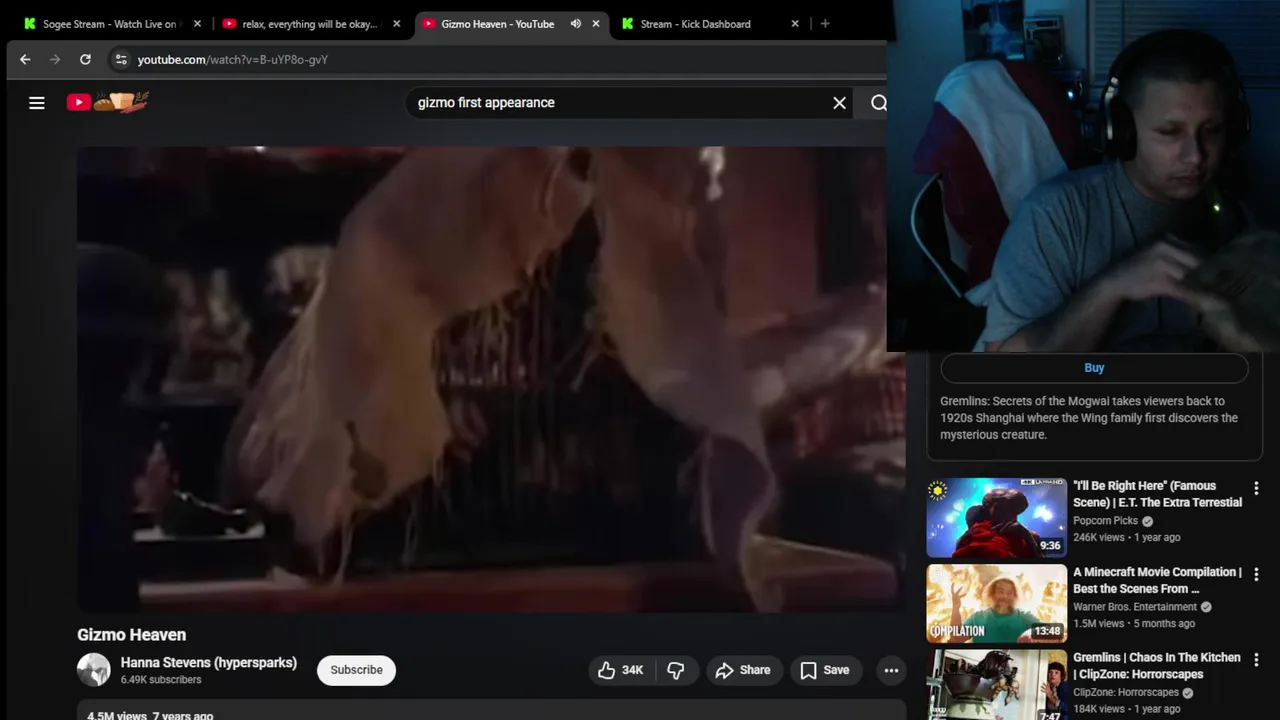Click the Gizmo Heaven video title

(x=132, y=635)
